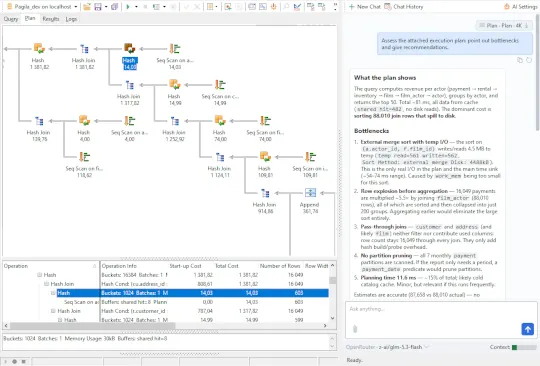Attach a file with the paperclip icon

click(355, 329)
